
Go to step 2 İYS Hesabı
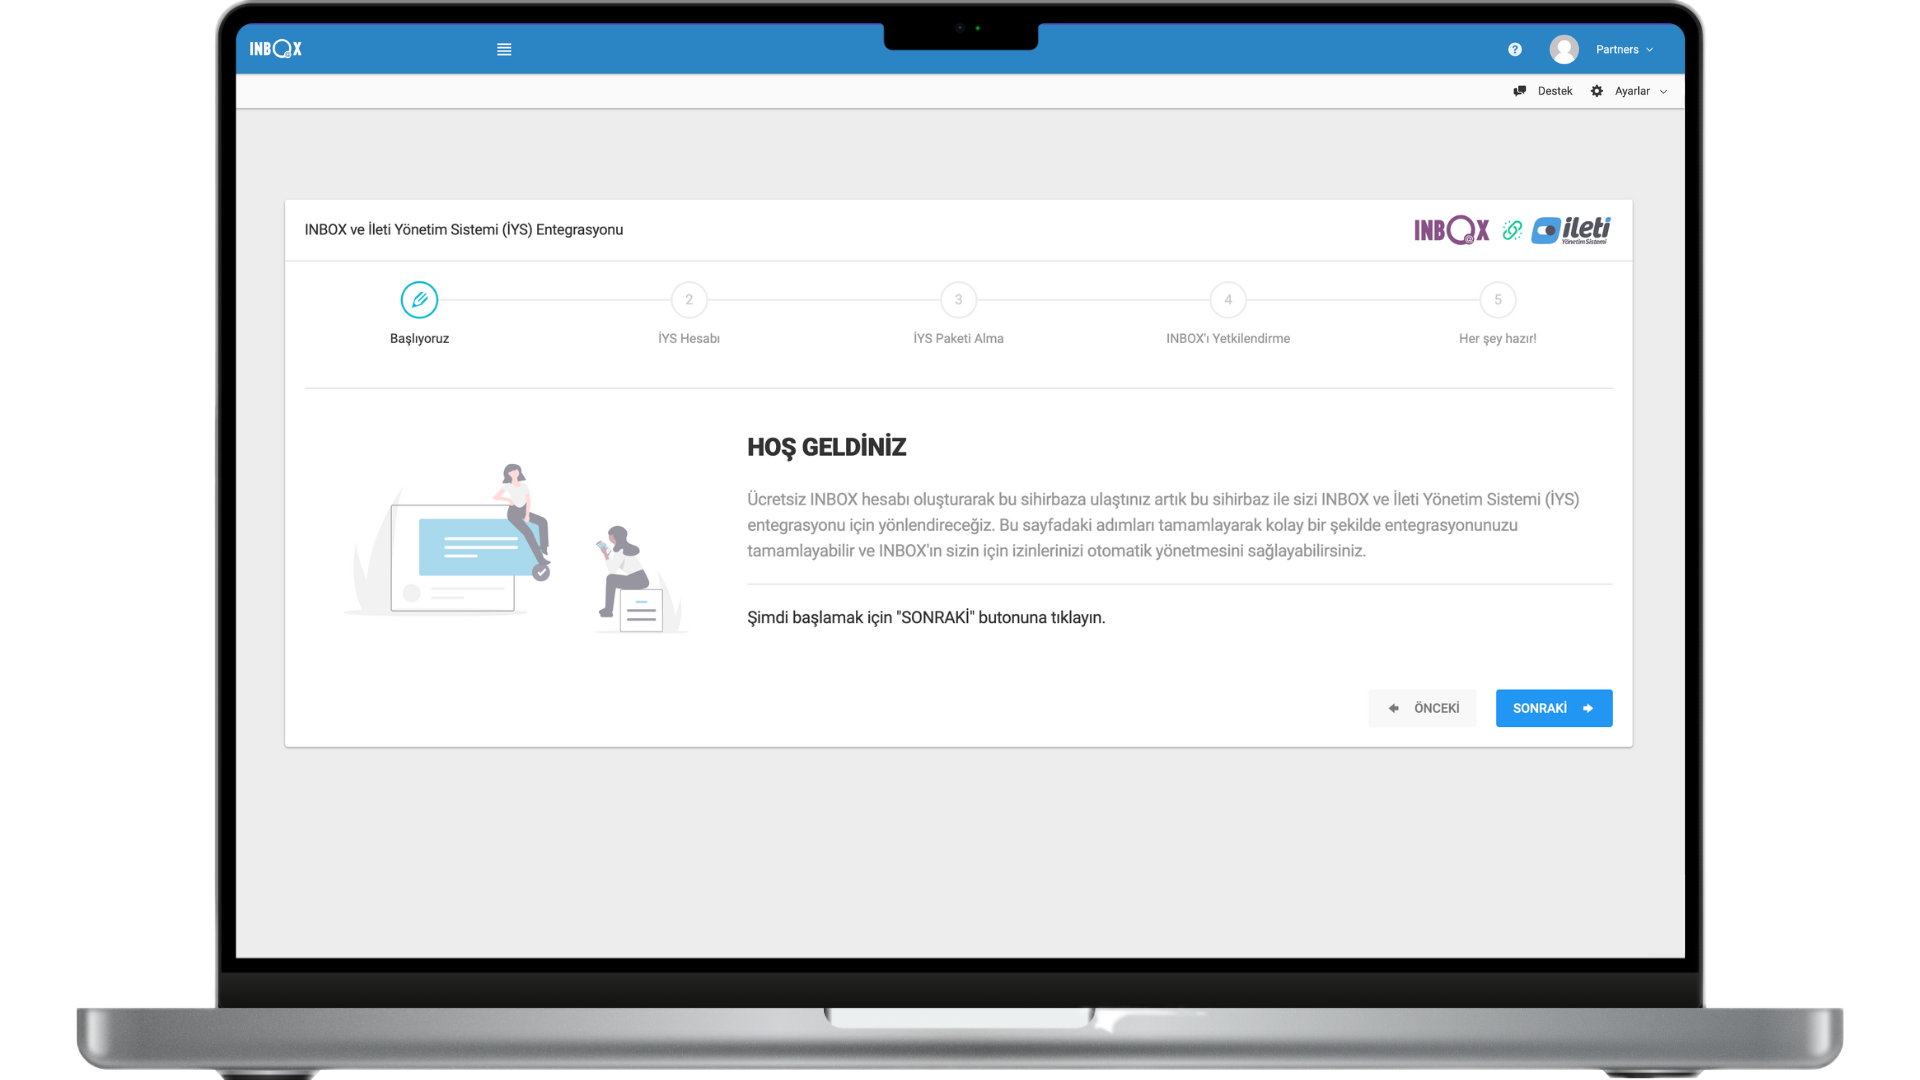click(x=689, y=300)
